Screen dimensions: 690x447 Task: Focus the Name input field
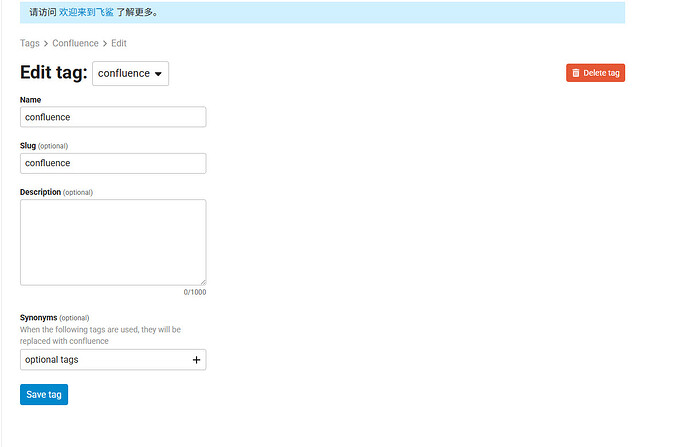113,117
